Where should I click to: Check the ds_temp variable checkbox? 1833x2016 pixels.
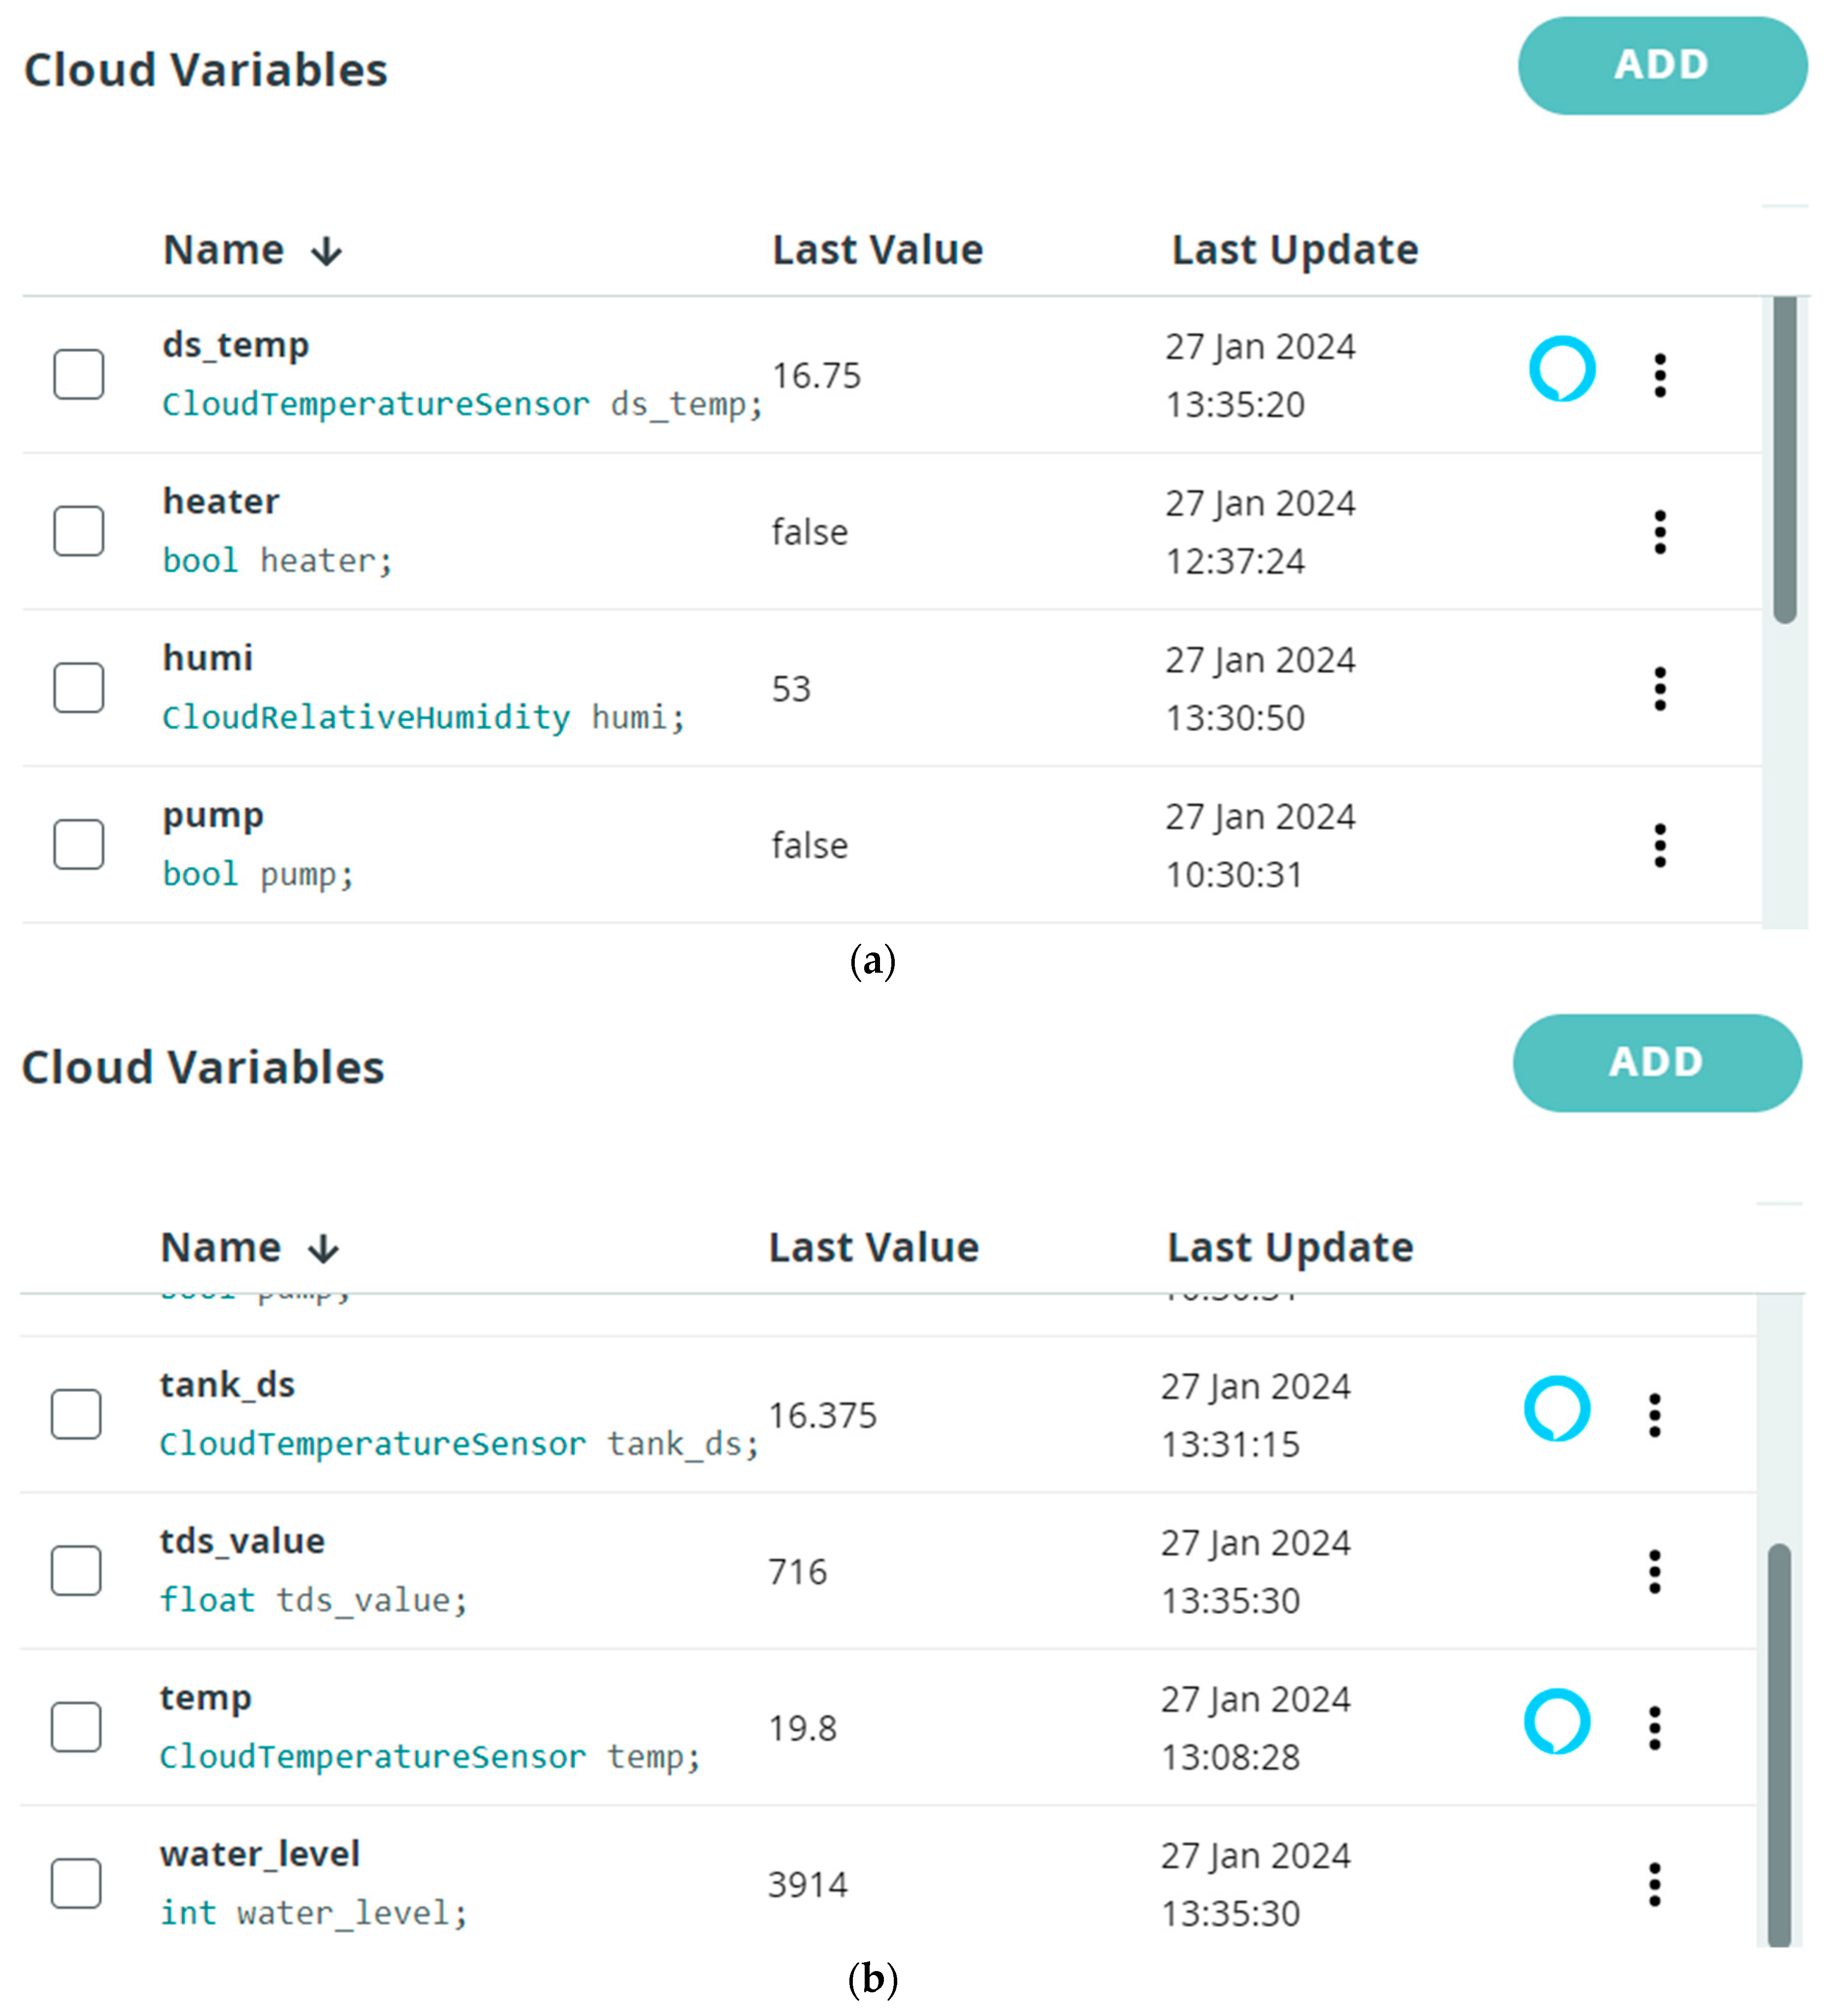point(79,374)
